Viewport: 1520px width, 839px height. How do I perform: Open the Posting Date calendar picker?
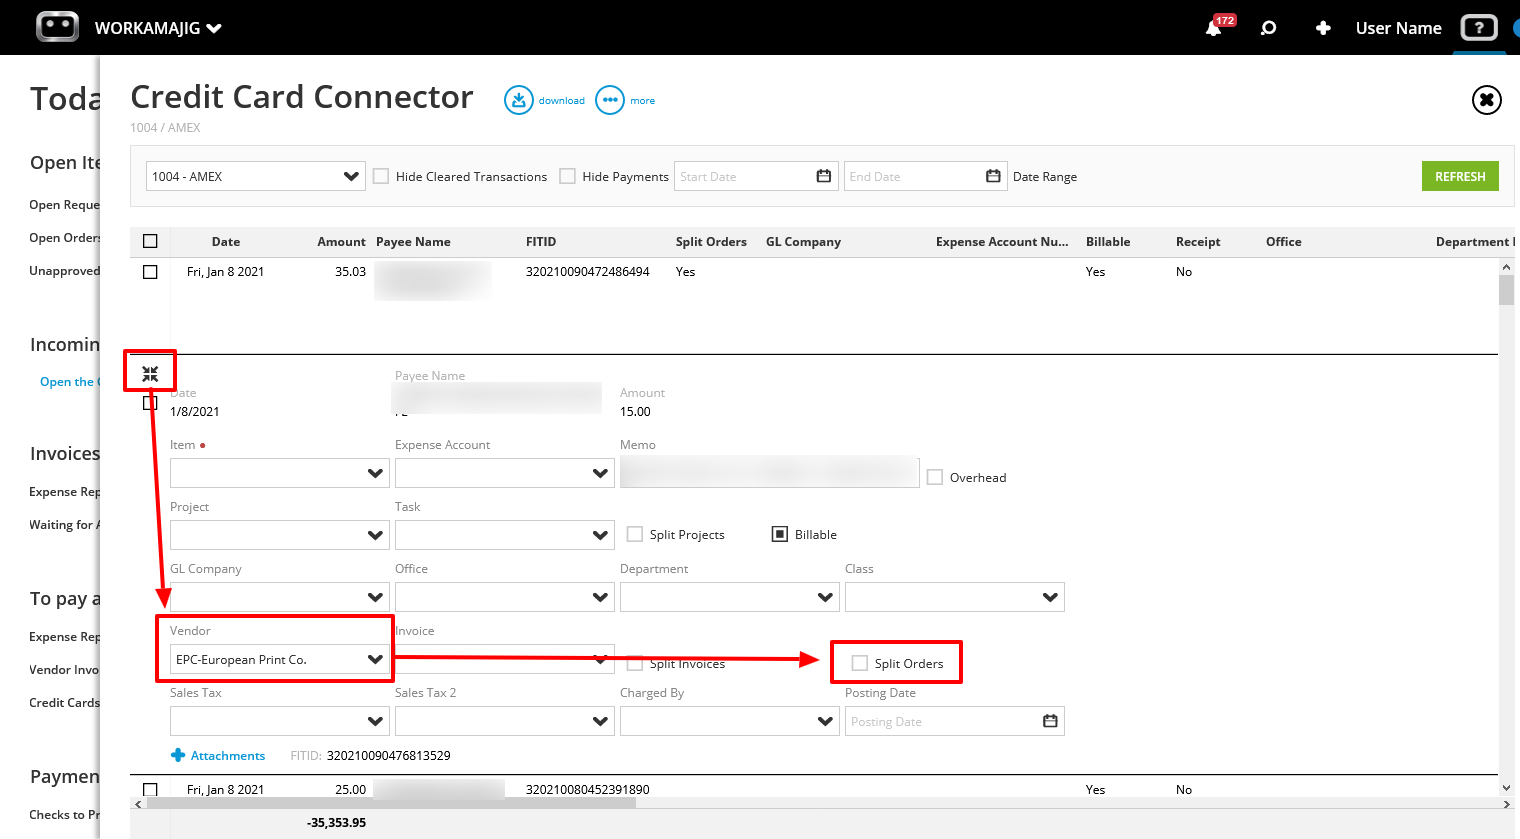pos(1050,721)
